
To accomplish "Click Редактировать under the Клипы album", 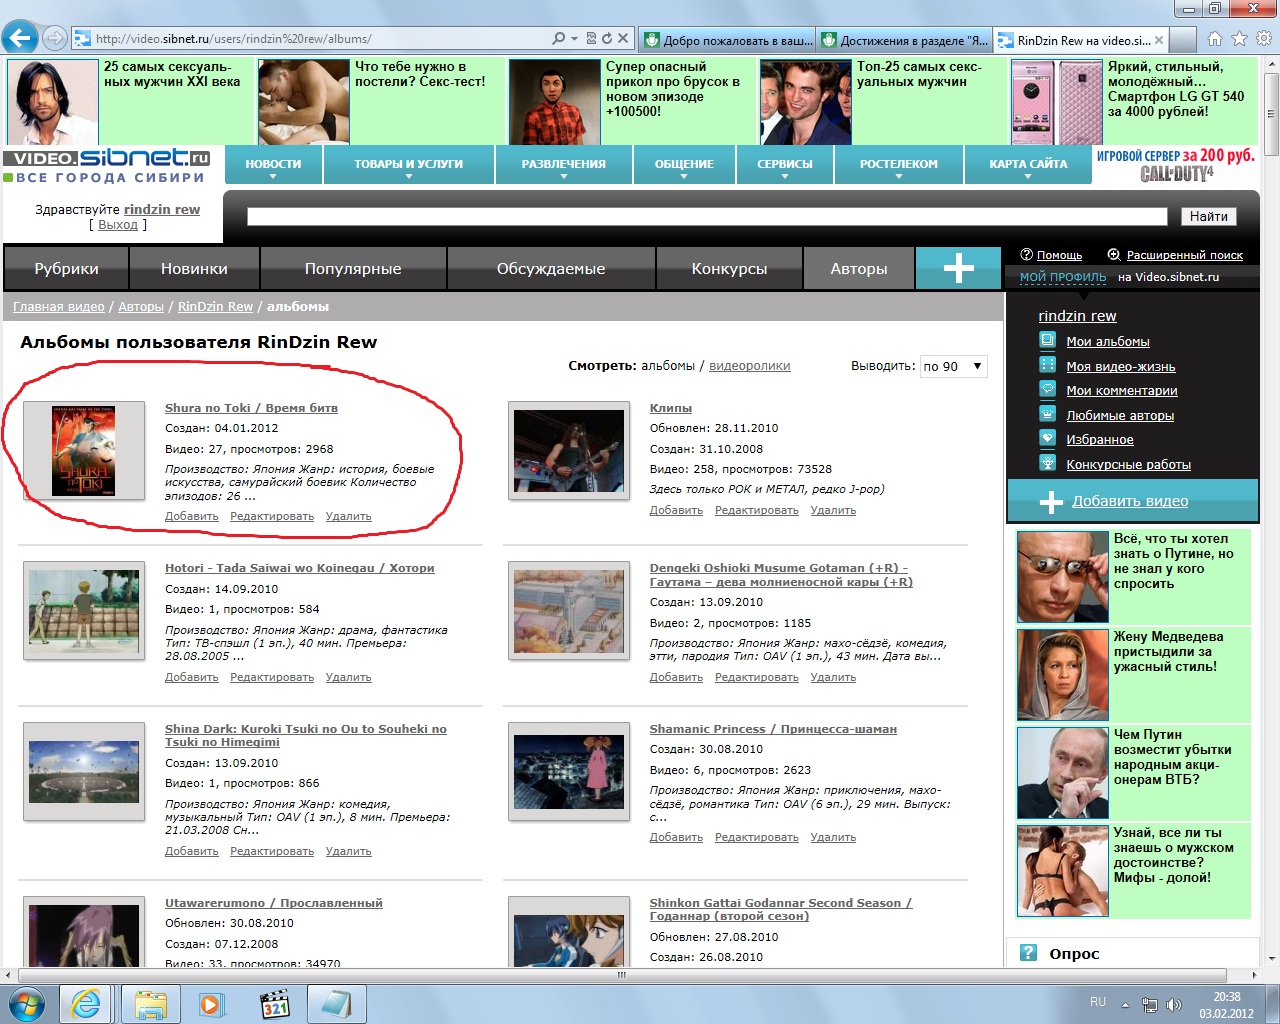I will coord(756,510).
